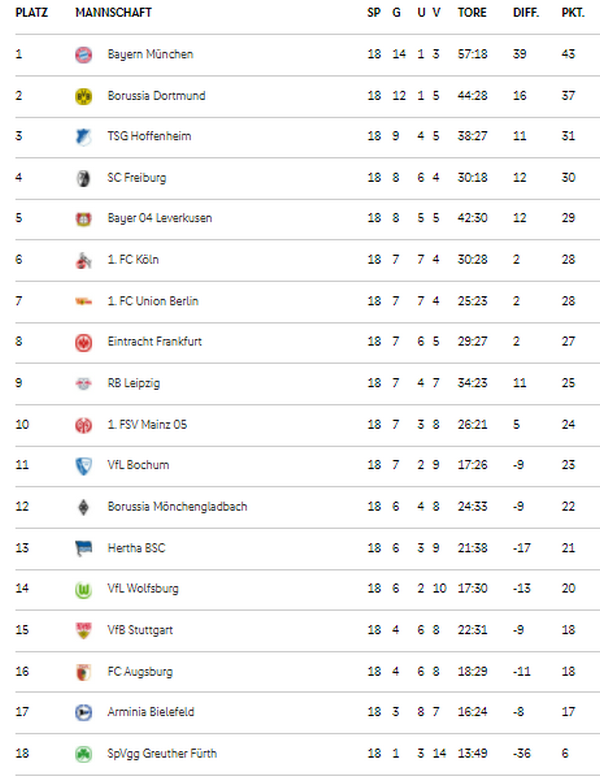The height and width of the screenshot is (777, 600).
Task: Select the TSG Hoffenheim crest icon
Action: point(83,137)
